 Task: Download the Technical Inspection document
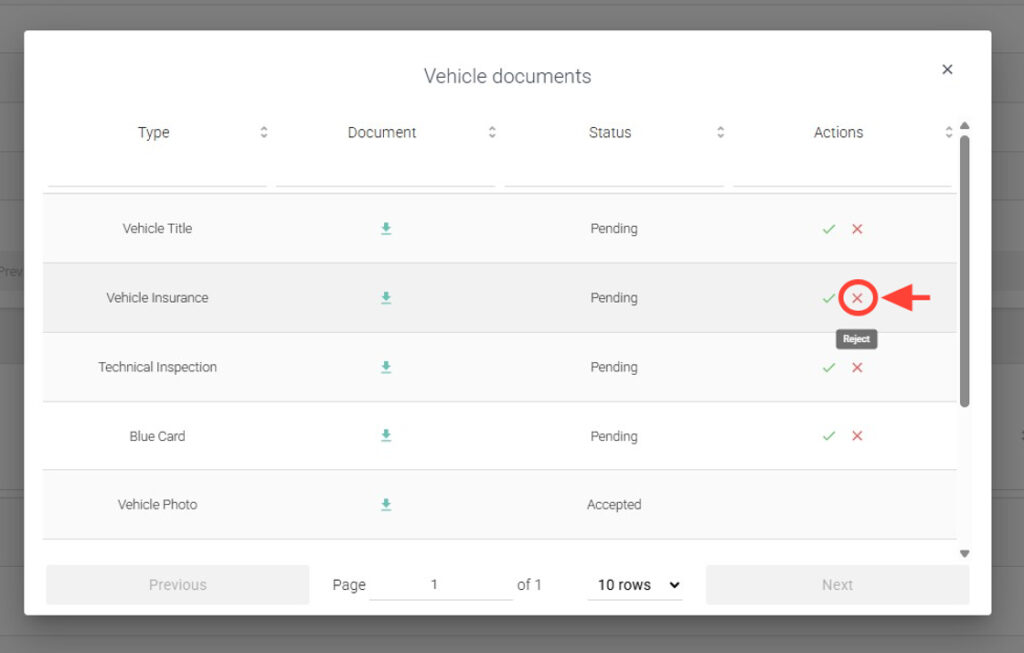click(x=386, y=367)
